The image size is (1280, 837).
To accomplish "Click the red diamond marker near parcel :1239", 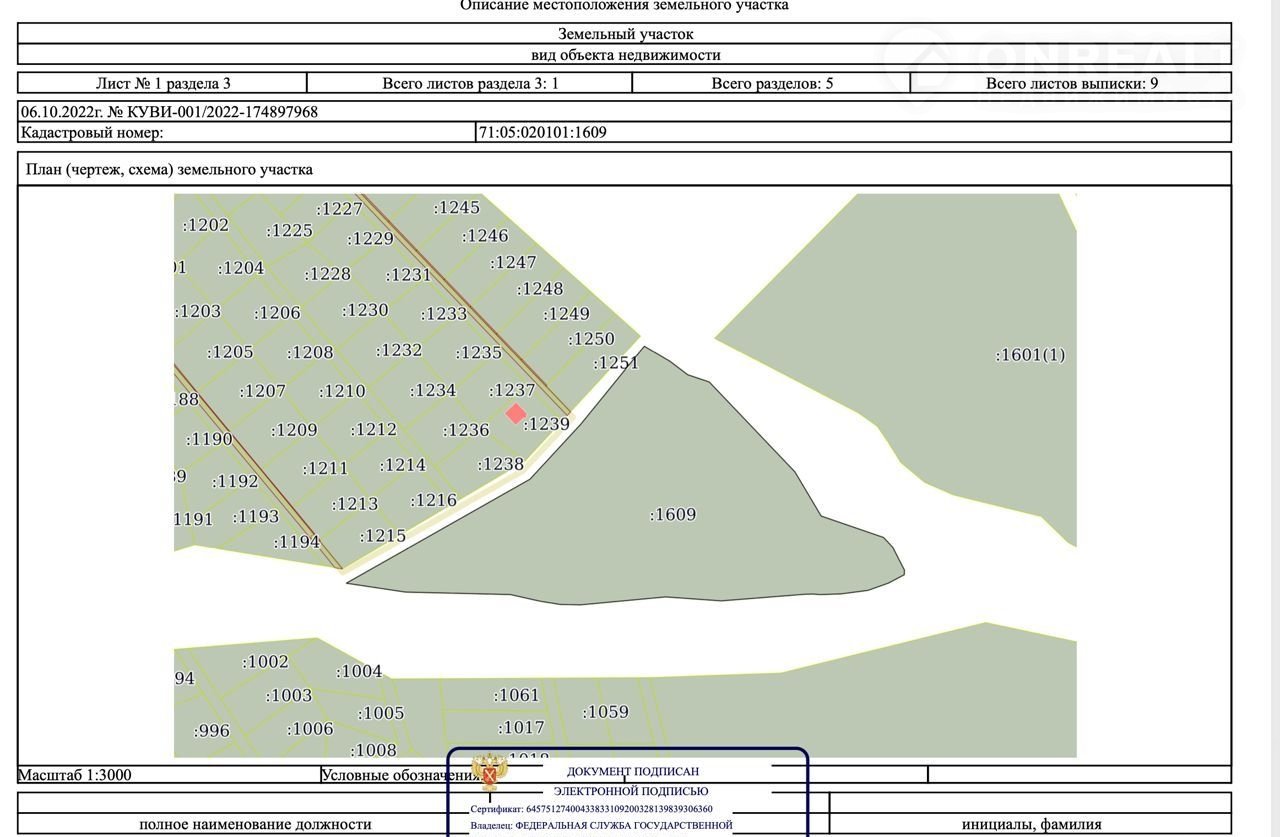I will 515,413.
